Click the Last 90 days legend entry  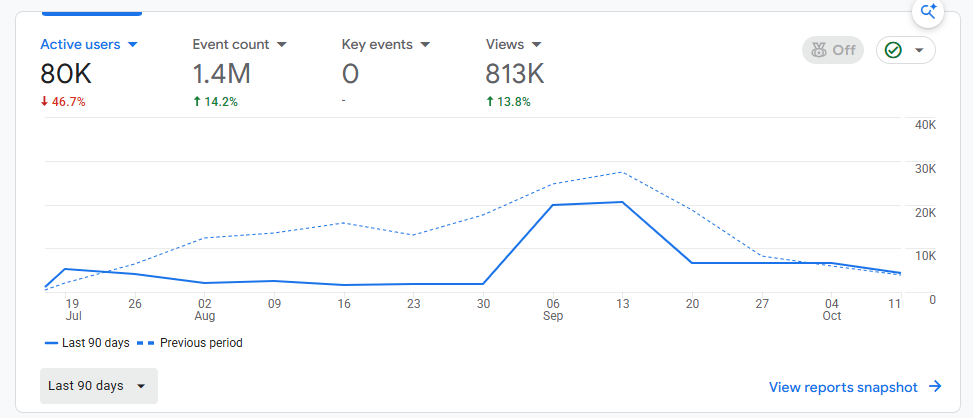click(x=87, y=343)
